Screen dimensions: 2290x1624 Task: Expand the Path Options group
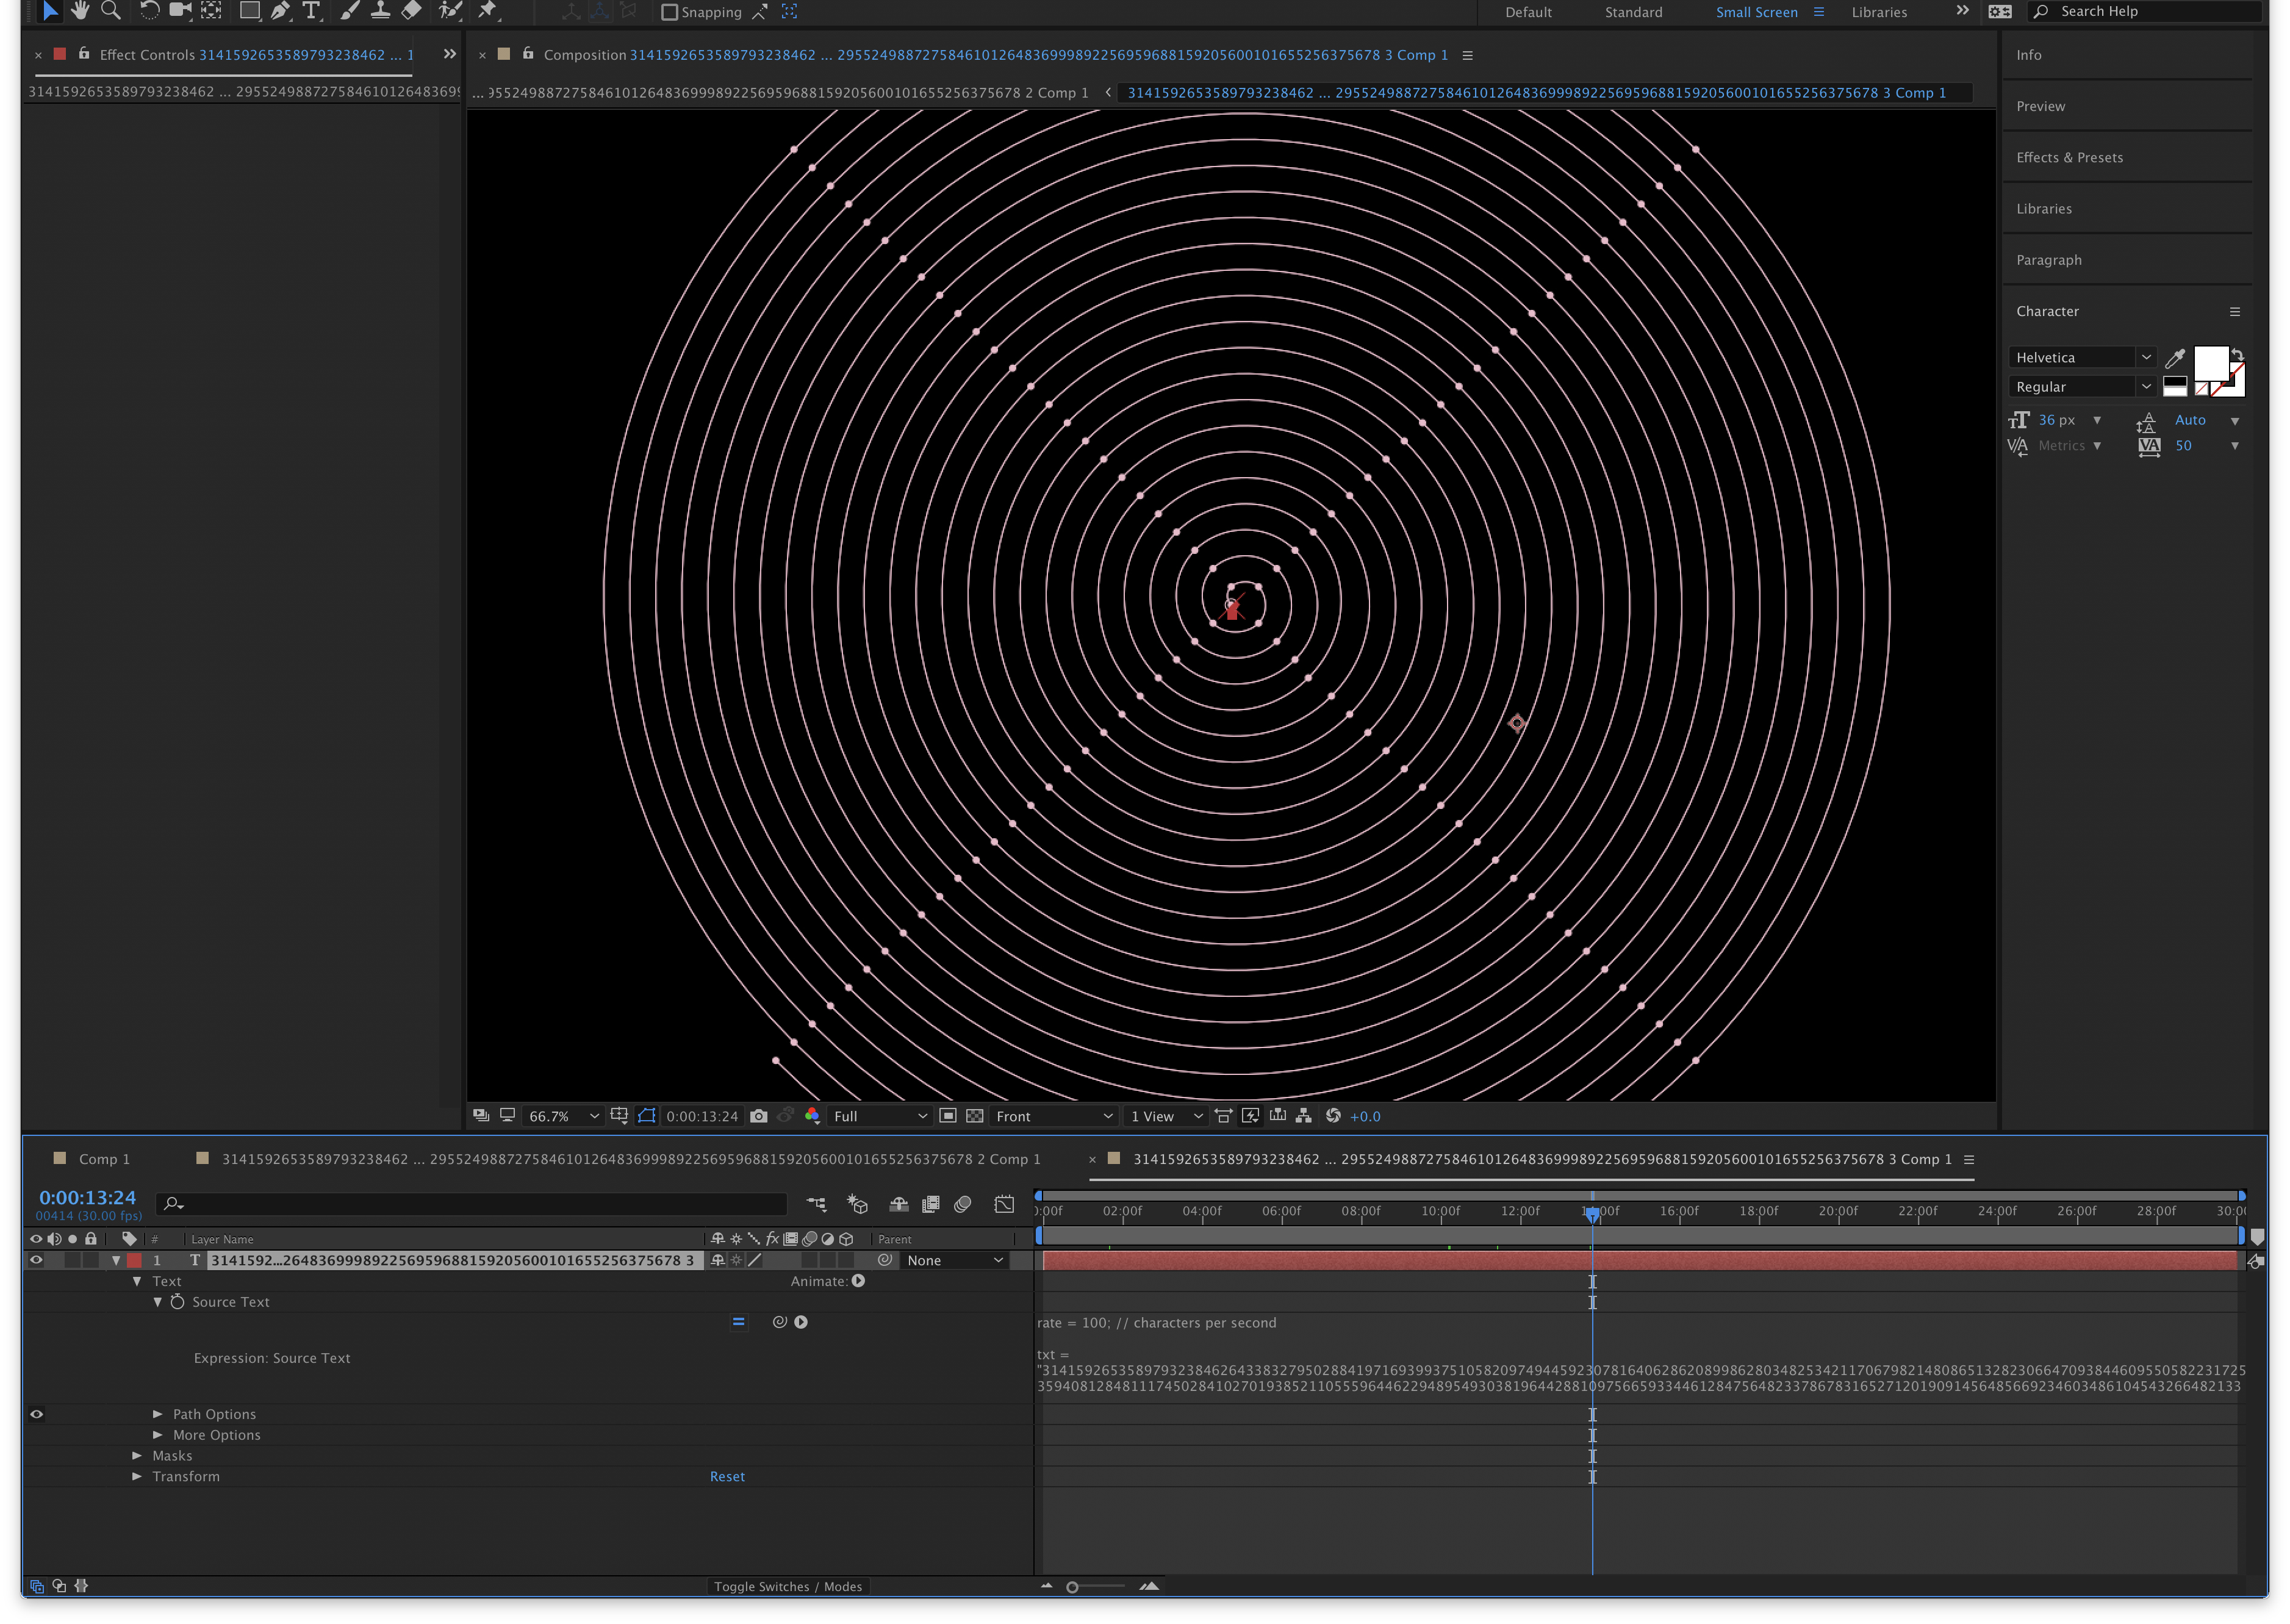click(157, 1414)
